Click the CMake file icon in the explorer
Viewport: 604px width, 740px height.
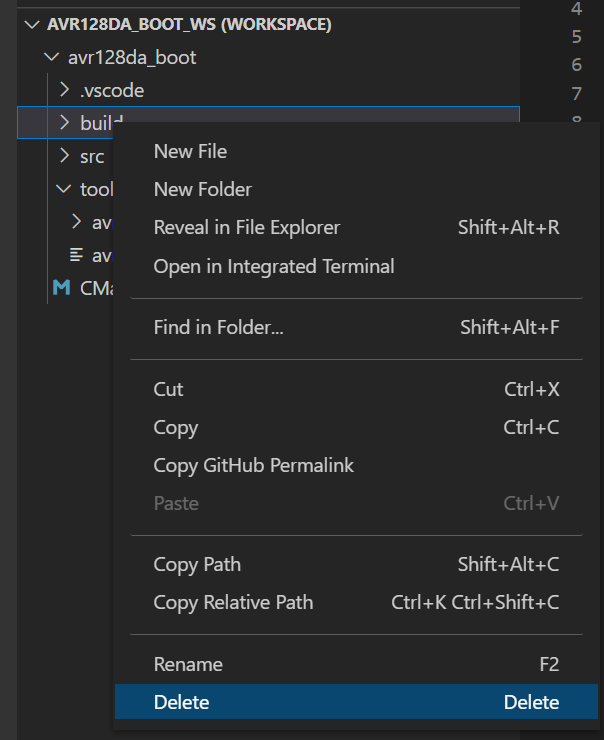61,288
